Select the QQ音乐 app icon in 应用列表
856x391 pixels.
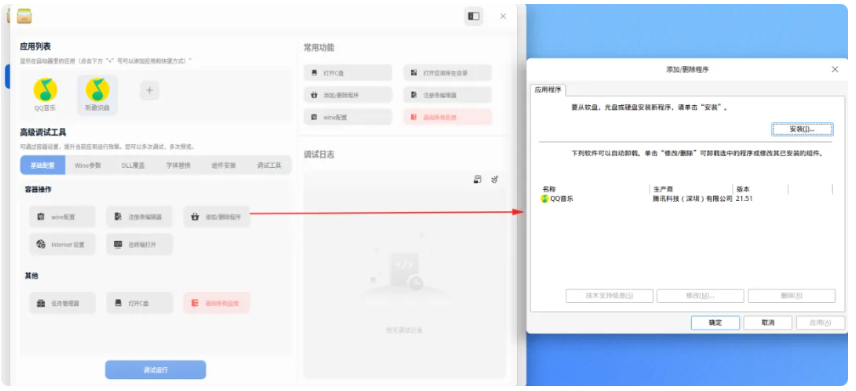click(x=45, y=90)
